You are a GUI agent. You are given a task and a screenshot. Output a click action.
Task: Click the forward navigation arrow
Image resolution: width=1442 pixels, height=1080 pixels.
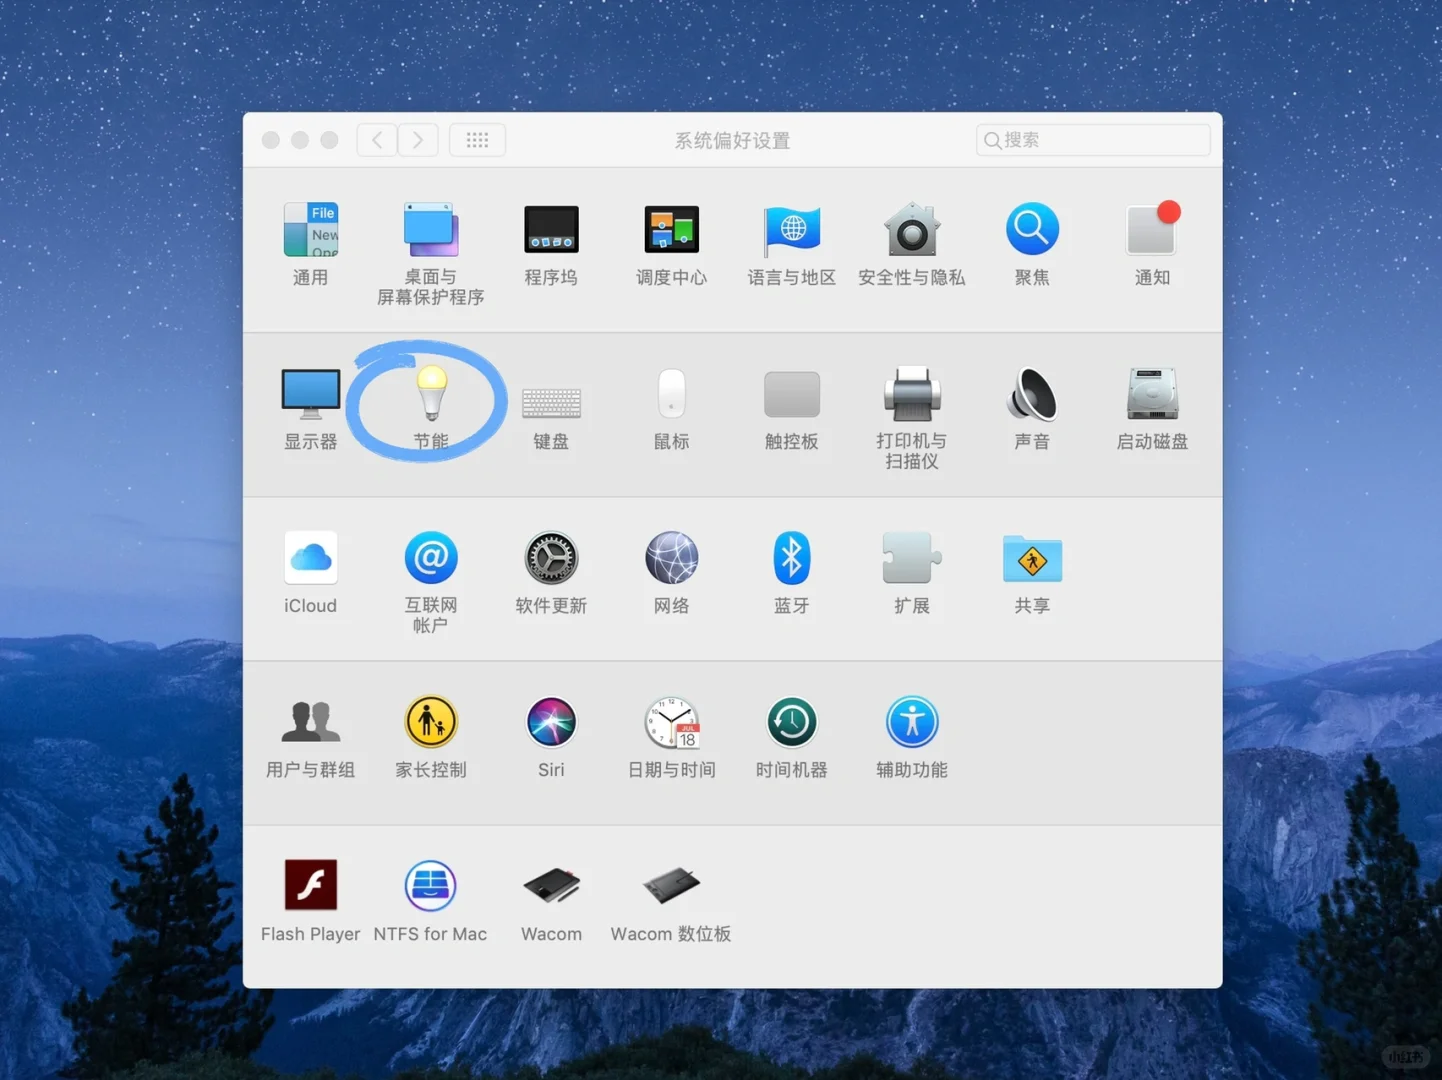[x=418, y=140]
